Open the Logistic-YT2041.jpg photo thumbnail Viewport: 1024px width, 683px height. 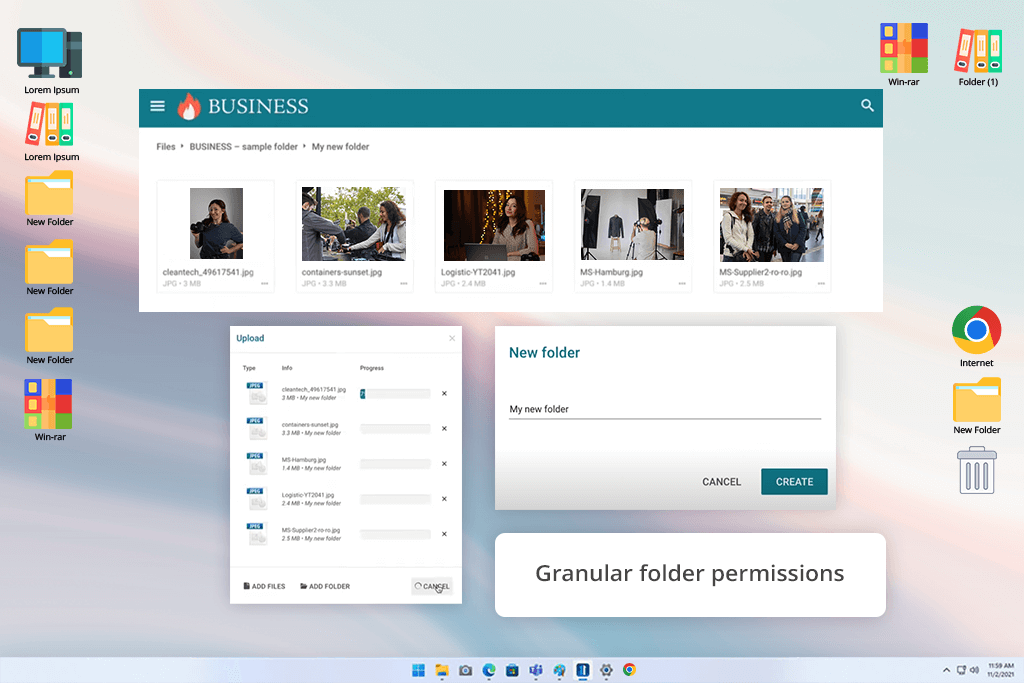coord(494,225)
